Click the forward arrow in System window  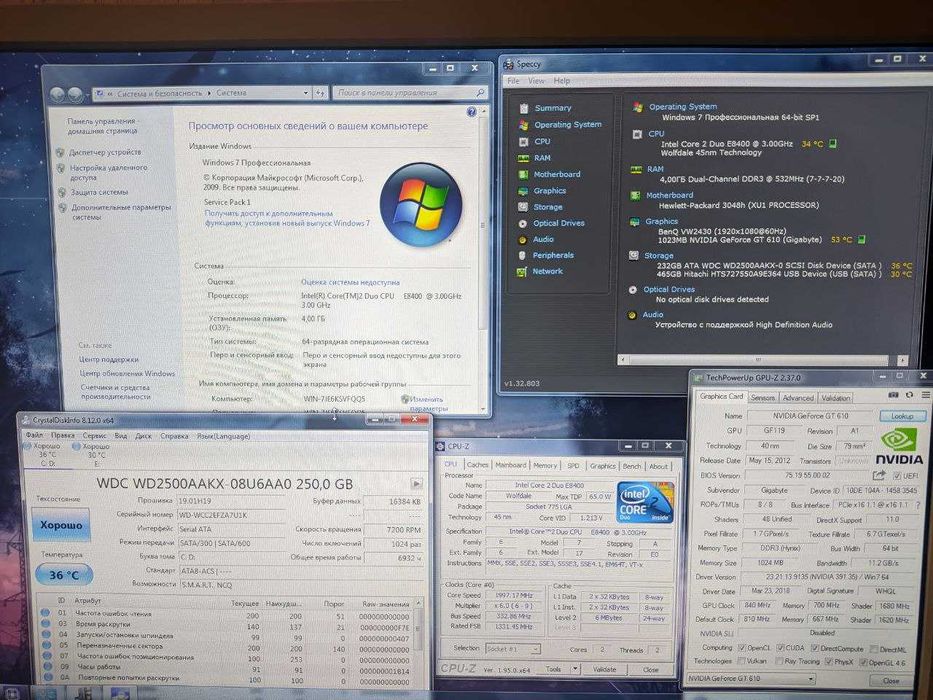[75, 93]
